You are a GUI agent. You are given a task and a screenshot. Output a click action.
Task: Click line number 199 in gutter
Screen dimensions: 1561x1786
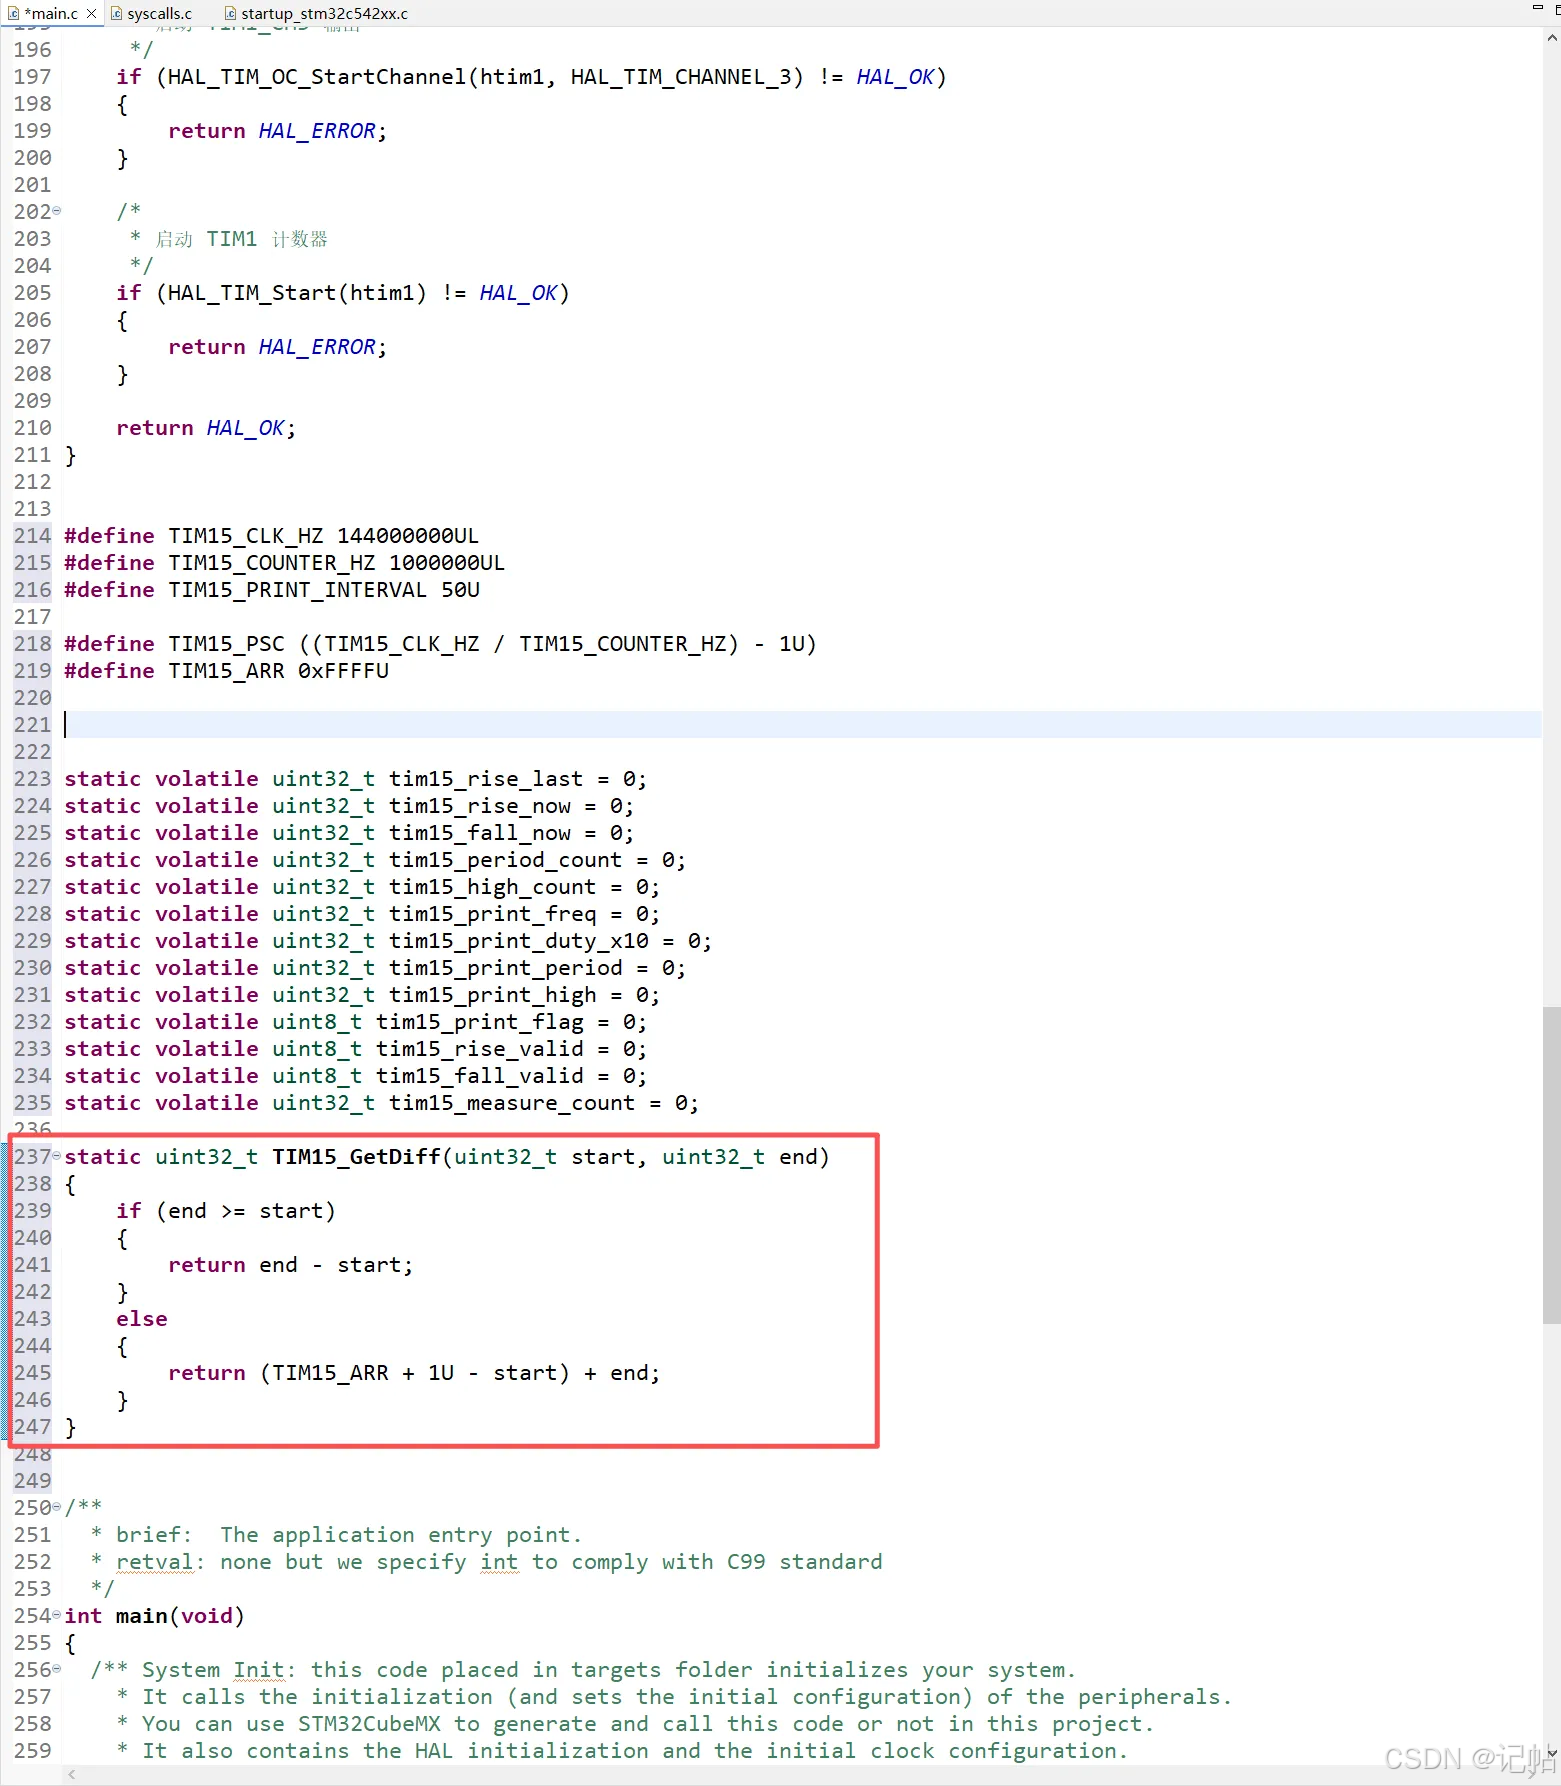pyautogui.click(x=32, y=131)
